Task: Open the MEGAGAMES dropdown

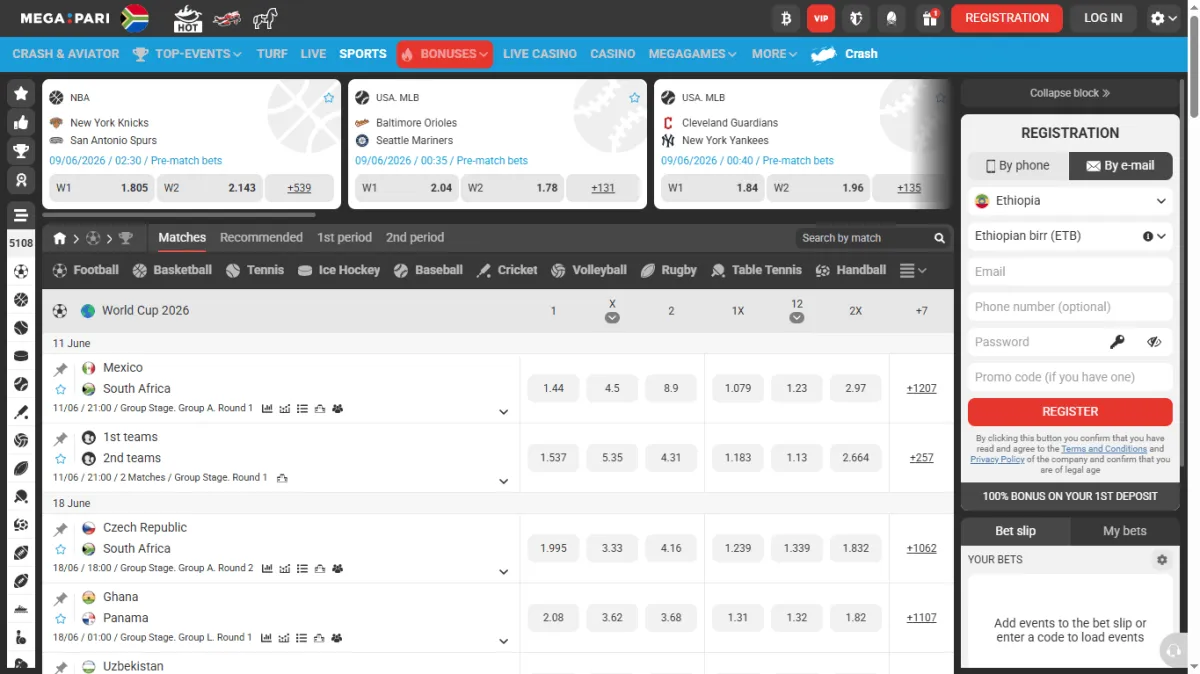Action: pyautogui.click(x=692, y=54)
